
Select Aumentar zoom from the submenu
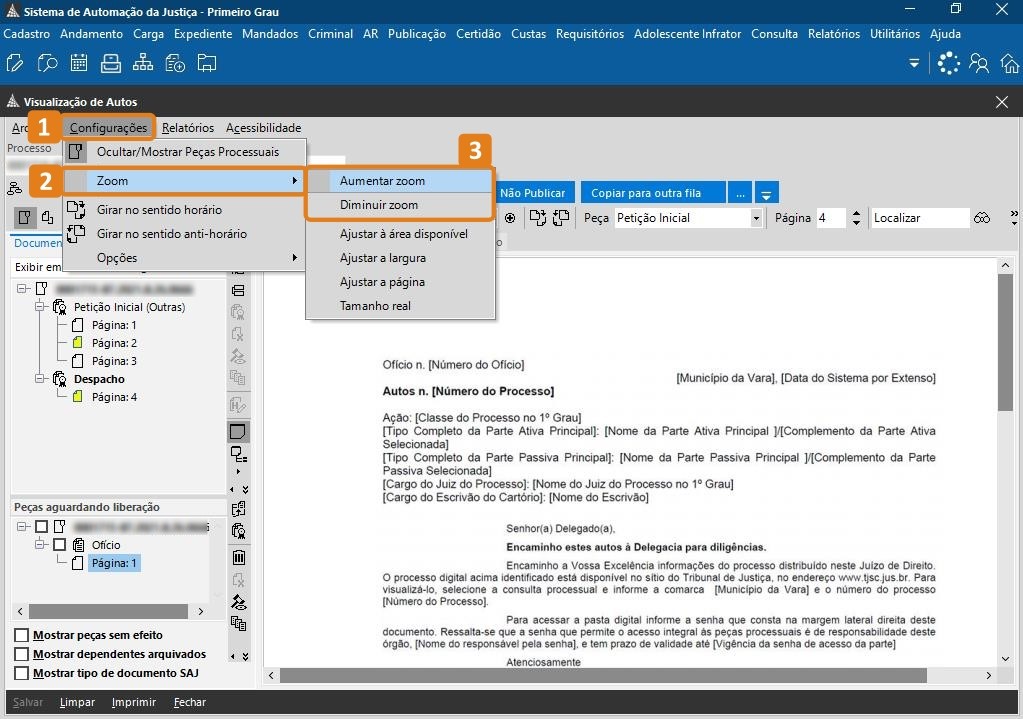click(399, 181)
